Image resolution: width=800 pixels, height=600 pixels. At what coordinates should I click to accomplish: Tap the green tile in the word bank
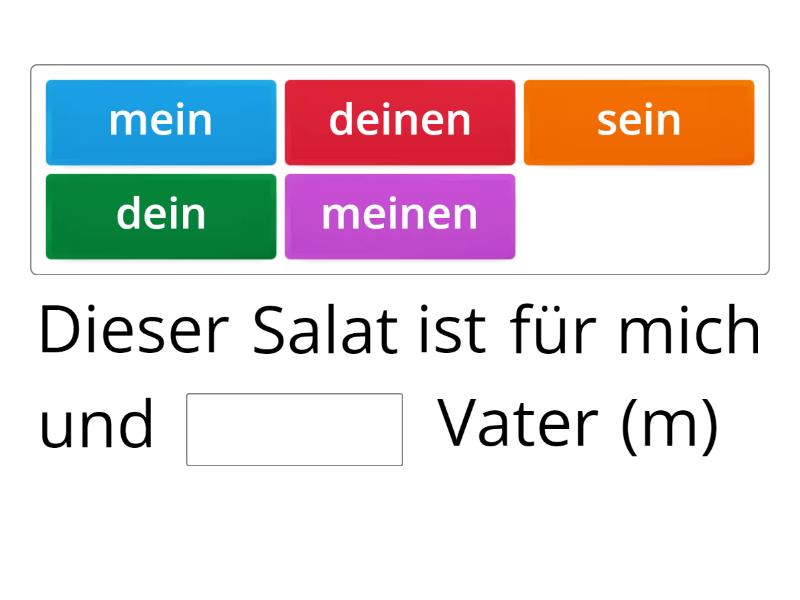pyautogui.click(x=161, y=216)
